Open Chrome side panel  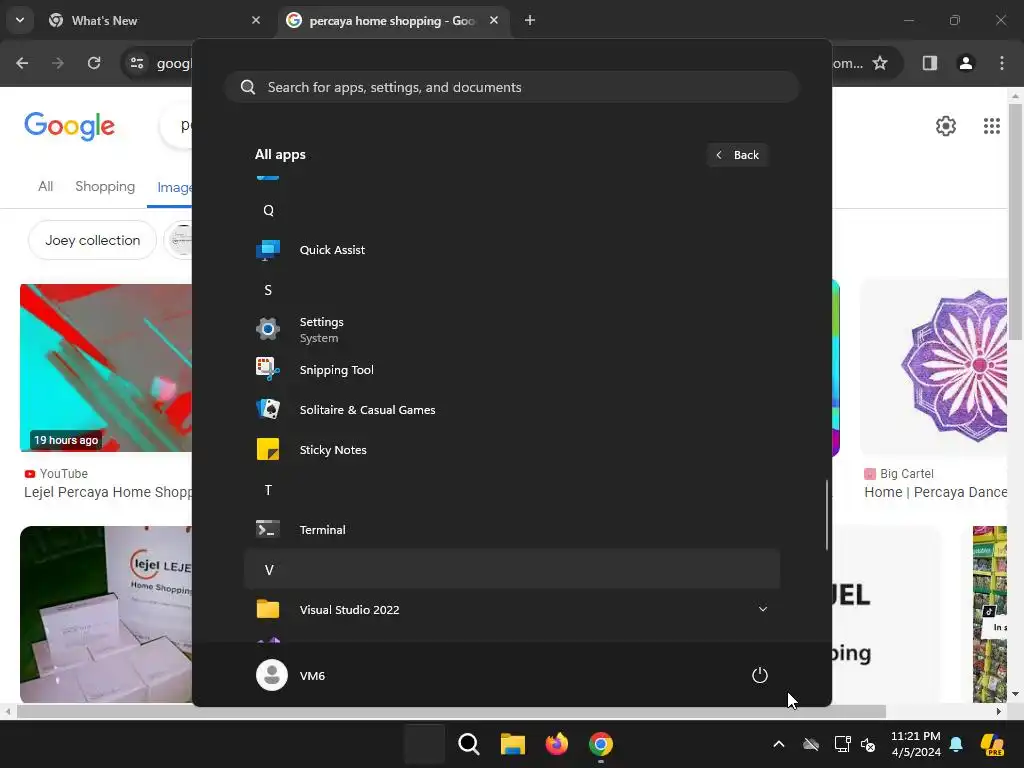click(929, 63)
